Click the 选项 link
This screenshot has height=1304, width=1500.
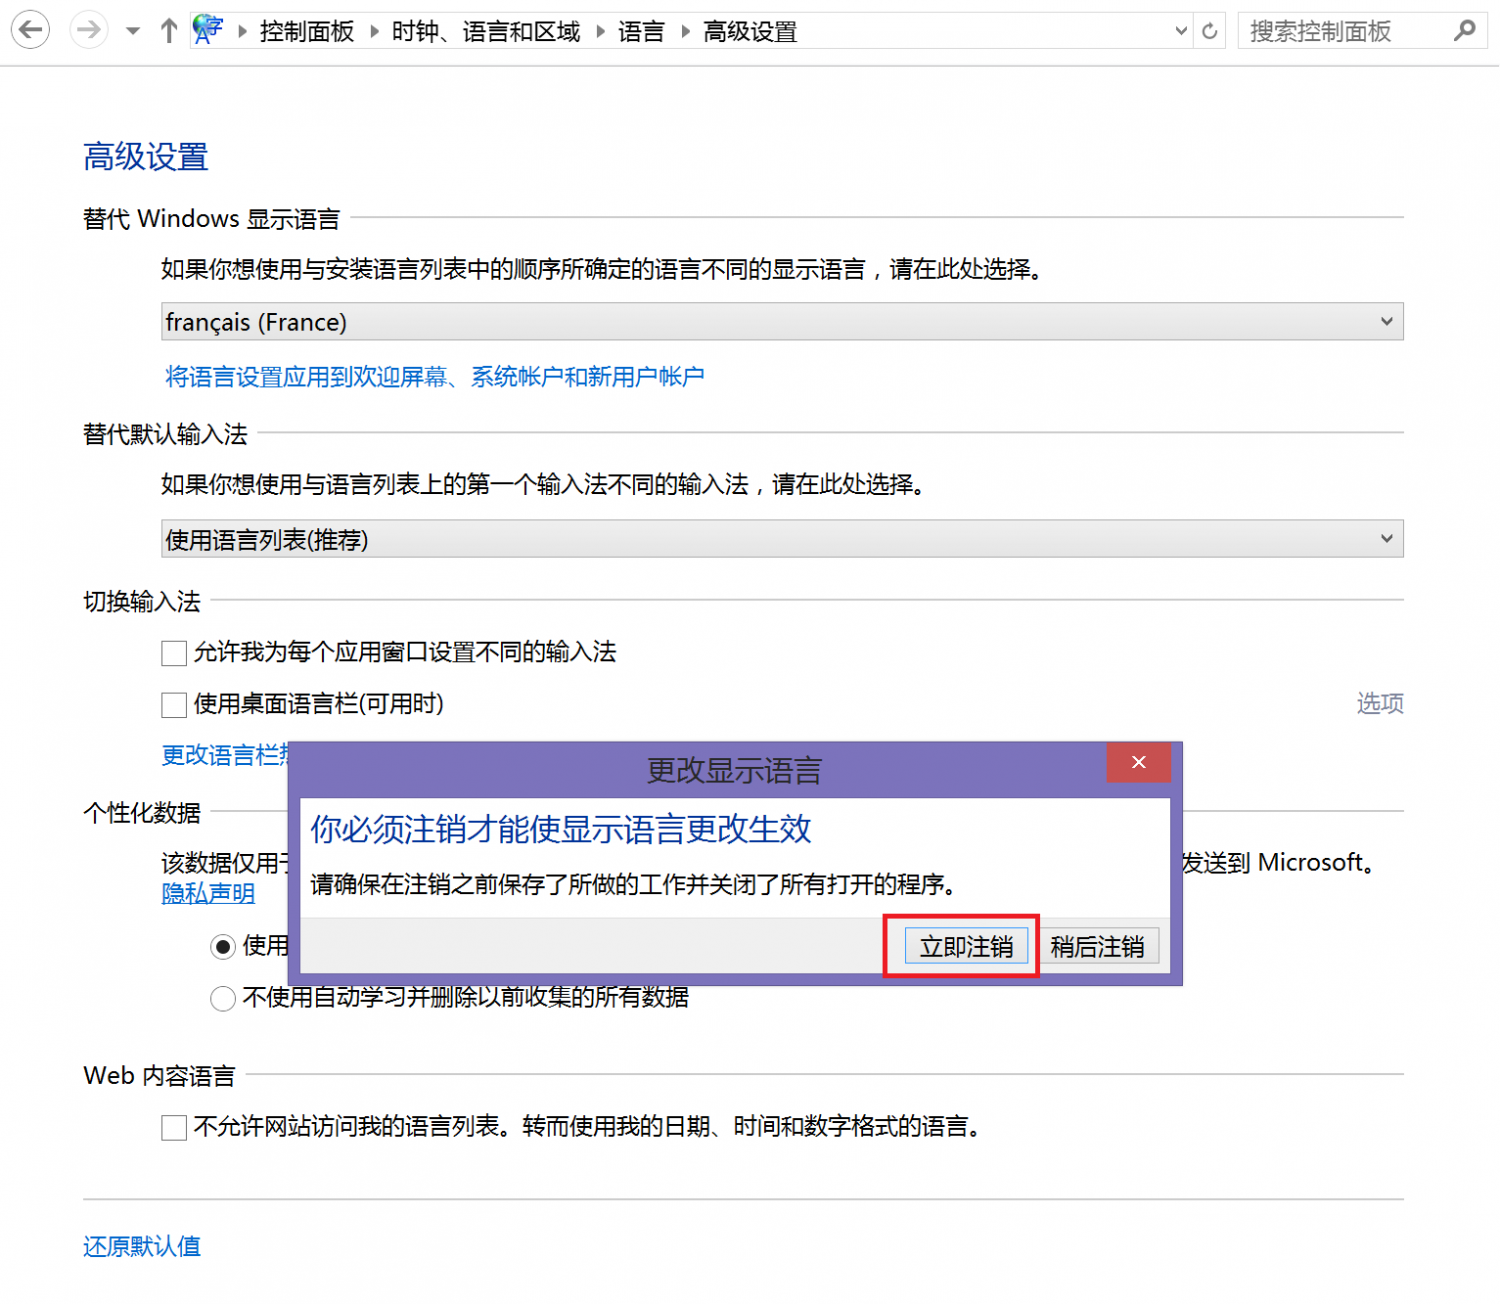(1380, 704)
